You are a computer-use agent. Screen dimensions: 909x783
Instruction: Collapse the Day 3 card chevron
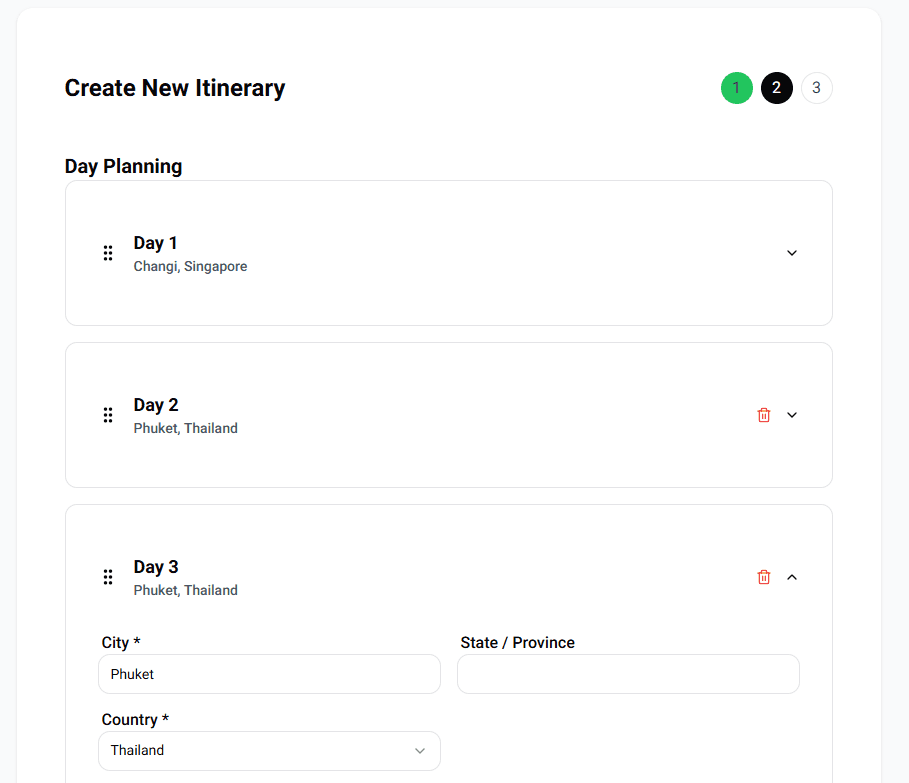792,577
